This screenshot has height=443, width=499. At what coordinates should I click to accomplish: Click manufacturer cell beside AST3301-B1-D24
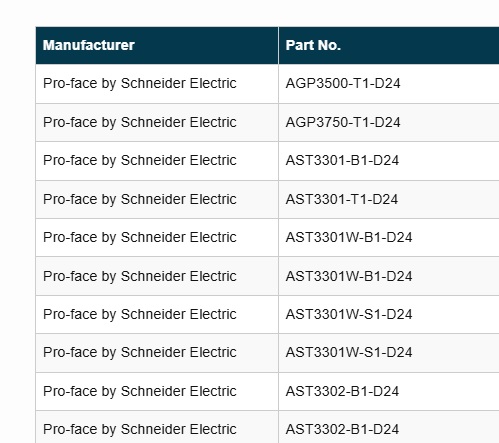point(157,161)
